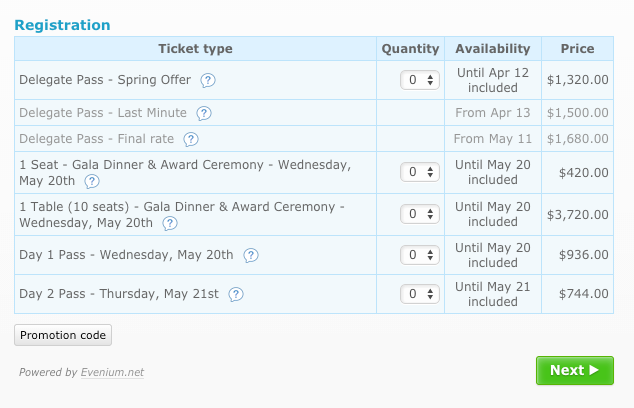Show info for 1 Table (10 seats) ticket
The width and height of the screenshot is (634, 408).
(170, 223)
